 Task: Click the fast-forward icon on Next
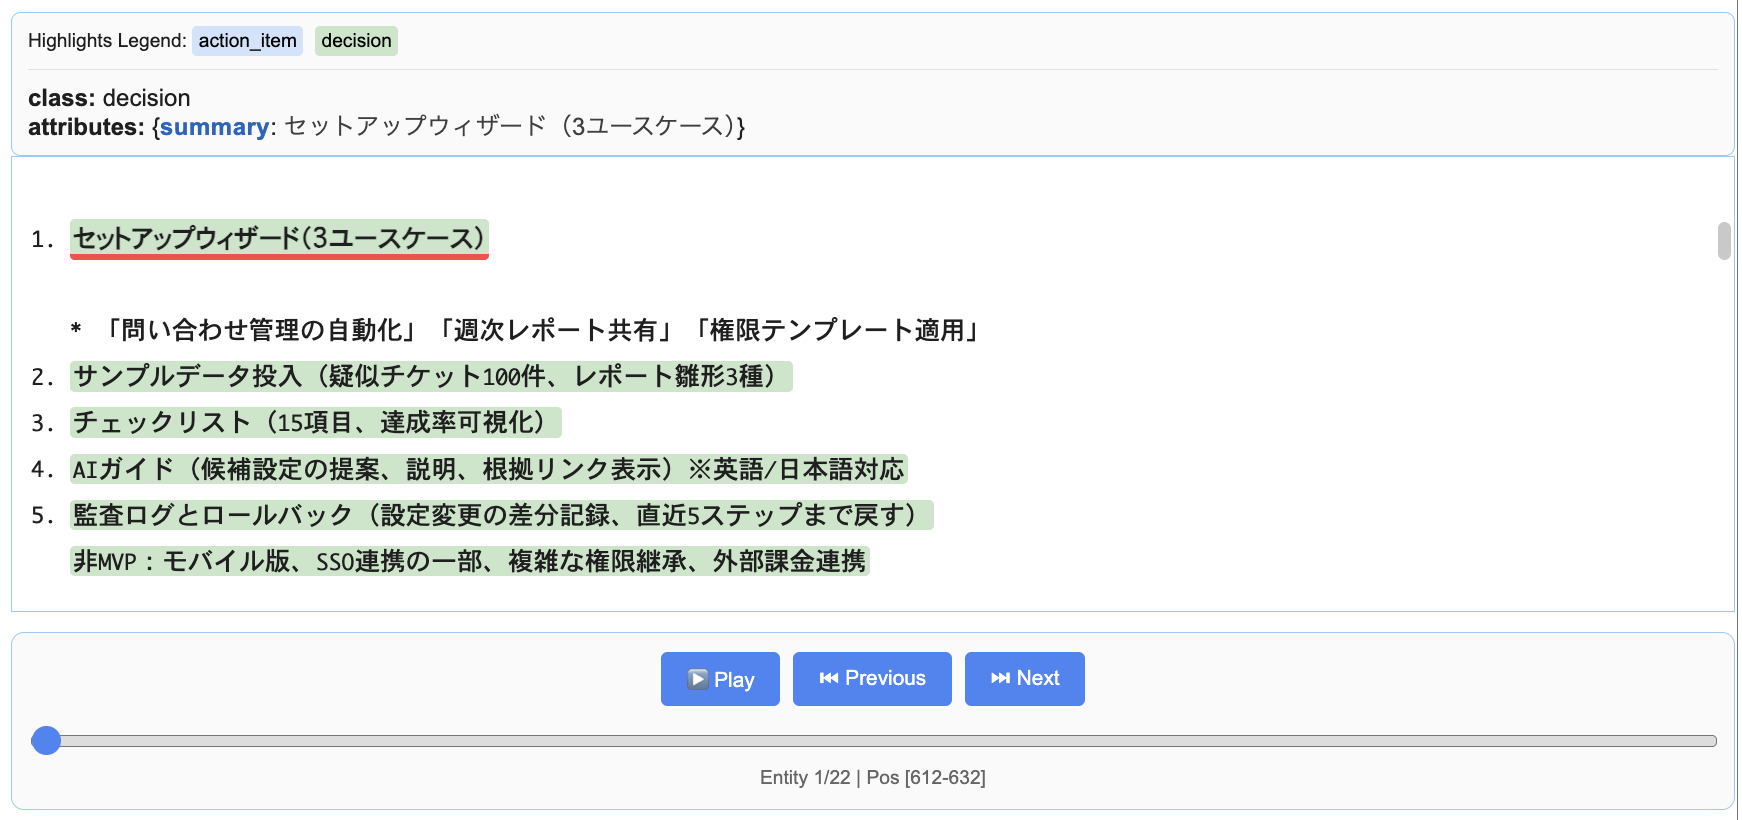(1000, 678)
